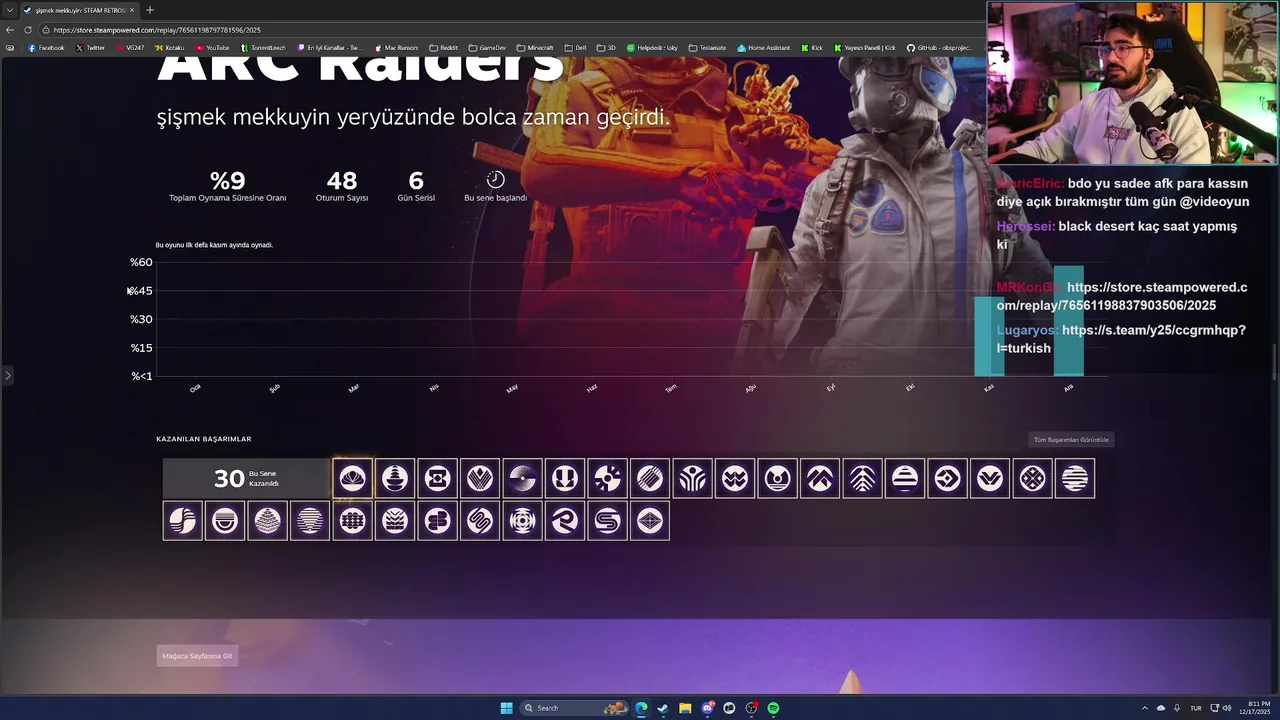Expand the 3D bookmarks folder
The height and width of the screenshot is (720, 1280).
pyautogui.click(x=606, y=48)
